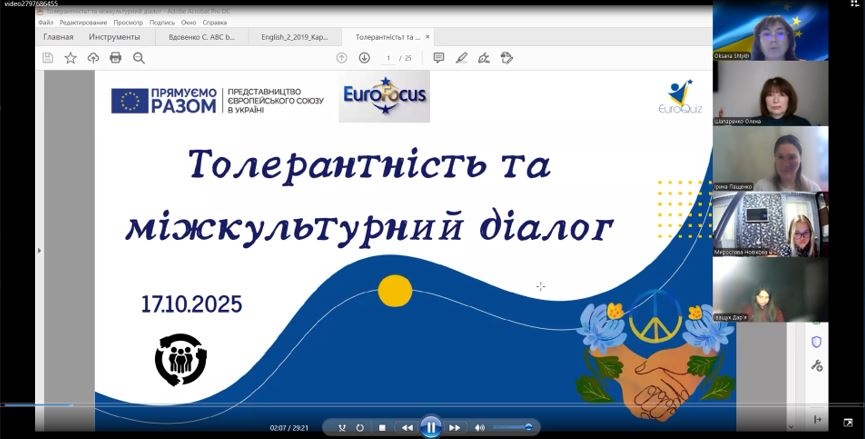Click the print icon in Acrobat
This screenshot has height=439, width=865.
(115, 58)
